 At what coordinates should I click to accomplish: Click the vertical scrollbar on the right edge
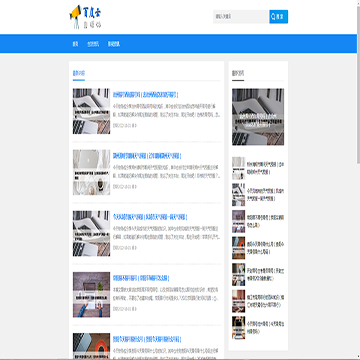point(358,179)
